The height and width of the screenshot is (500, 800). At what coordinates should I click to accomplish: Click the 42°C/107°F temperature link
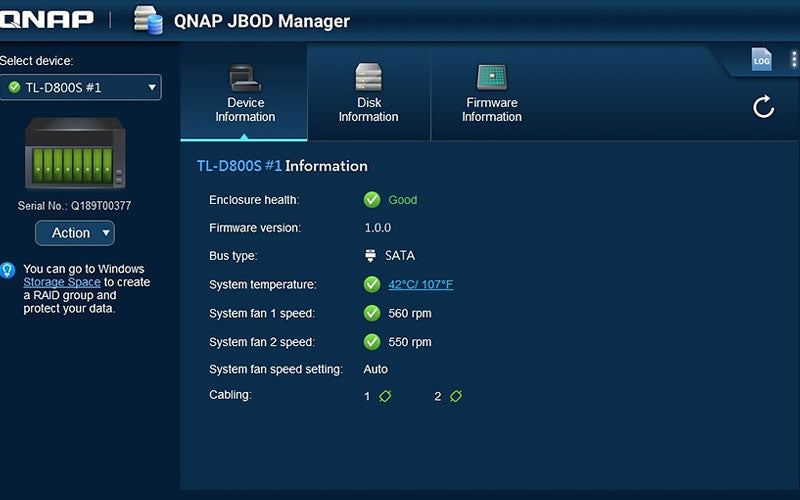(420, 285)
